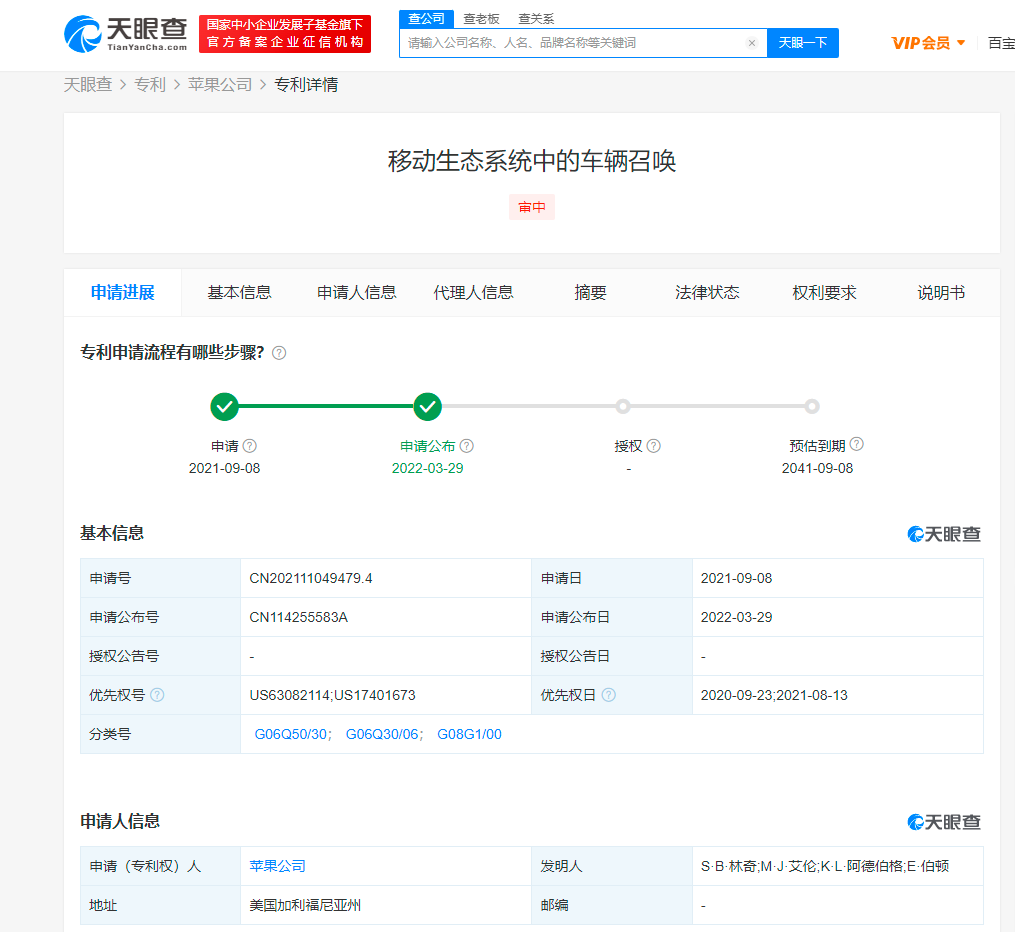1015x932 pixels.
Task: Click the help icon next to 预估到期
Action: [x=856, y=445]
